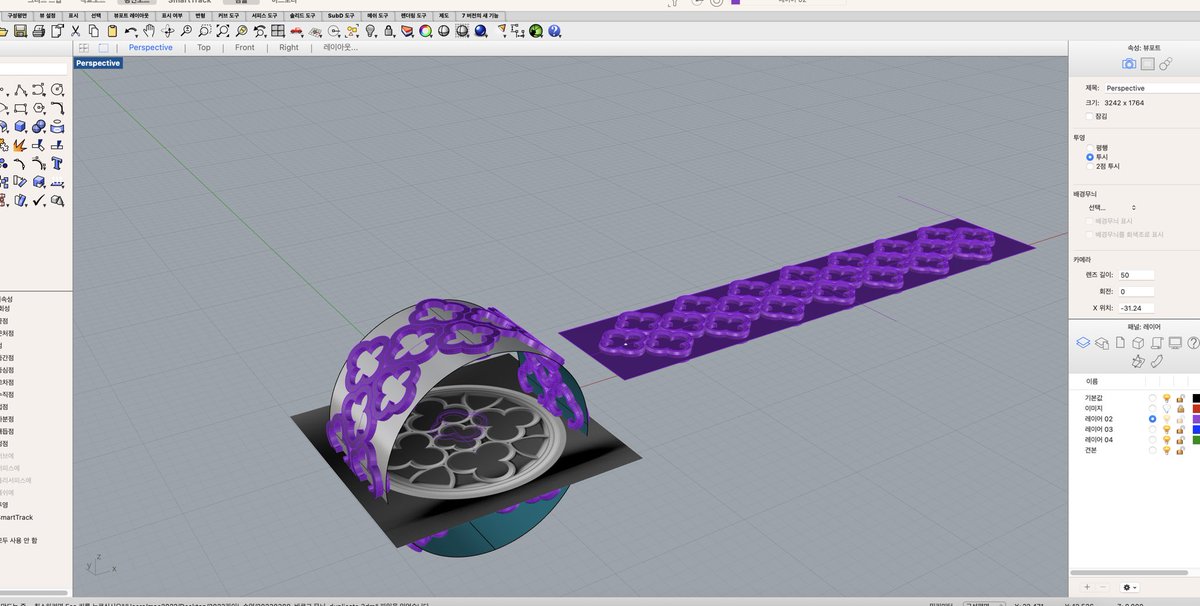Click the light bulb Hide icon
The width and height of the screenshot is (1200, 606).
(370, 31)
